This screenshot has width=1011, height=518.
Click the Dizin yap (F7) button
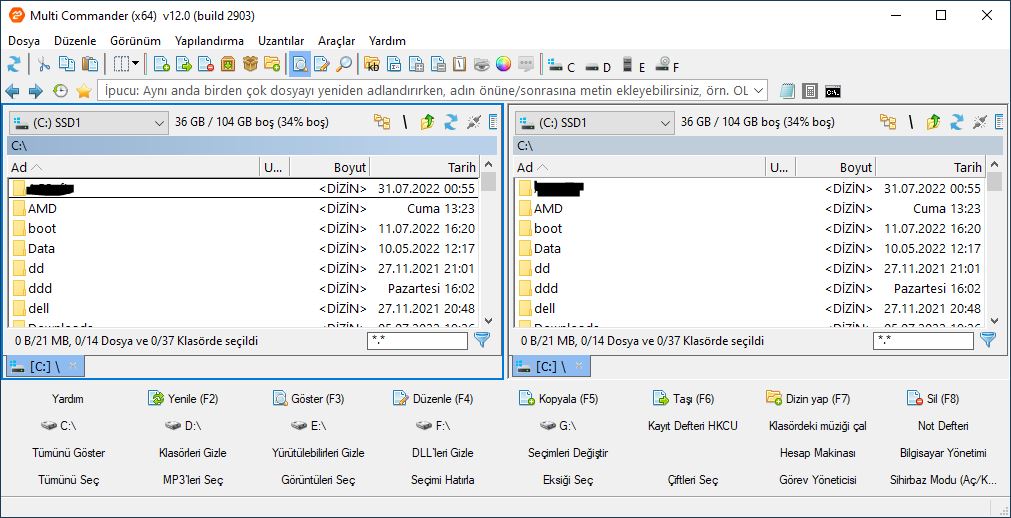(x=808, y=399)
